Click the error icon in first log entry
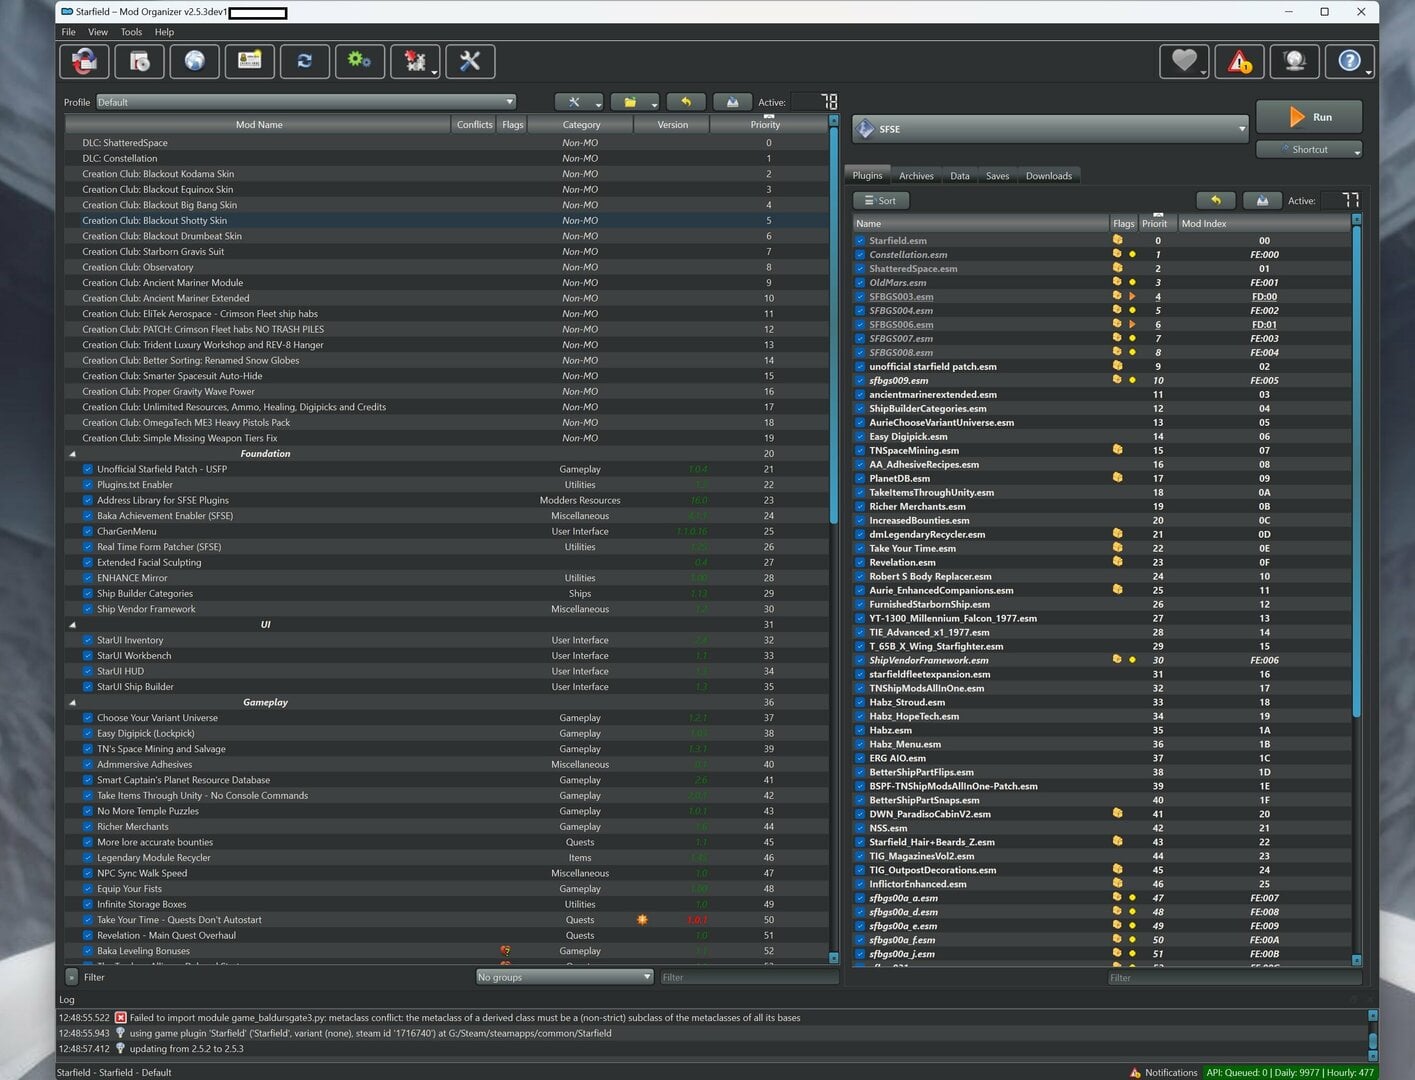 click(120, 1018)
